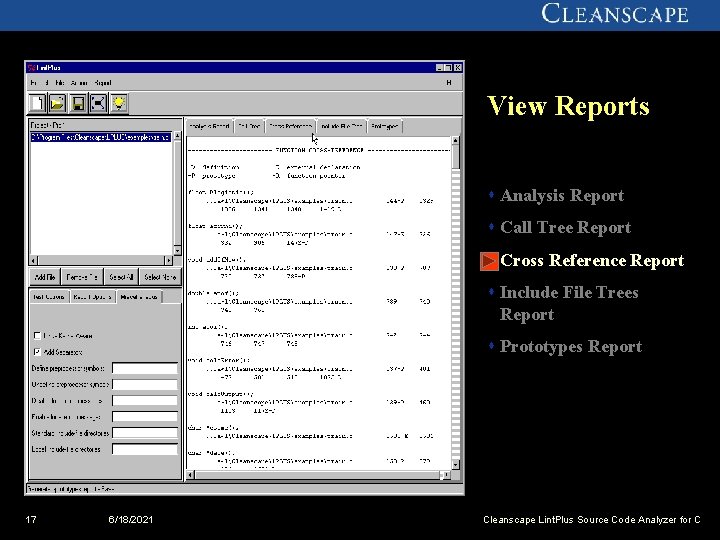Click the Undefine preprocessor symbols input field

tap(145, 384)
